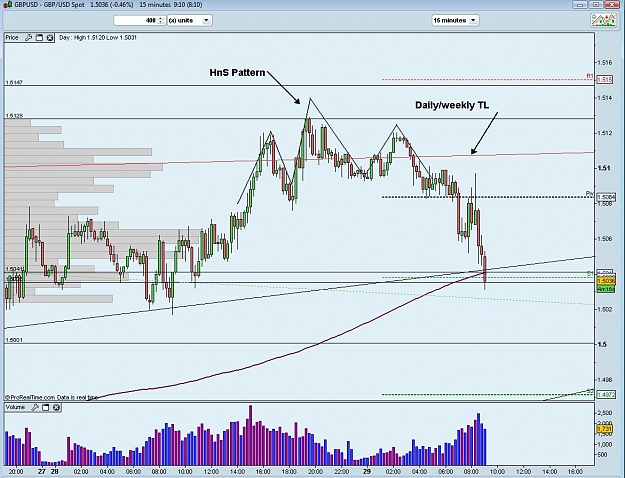Increase the units count stepper arrow
The width and height of the screenshot is (625, 478).
pyautogui.click(x=160, y=18)
